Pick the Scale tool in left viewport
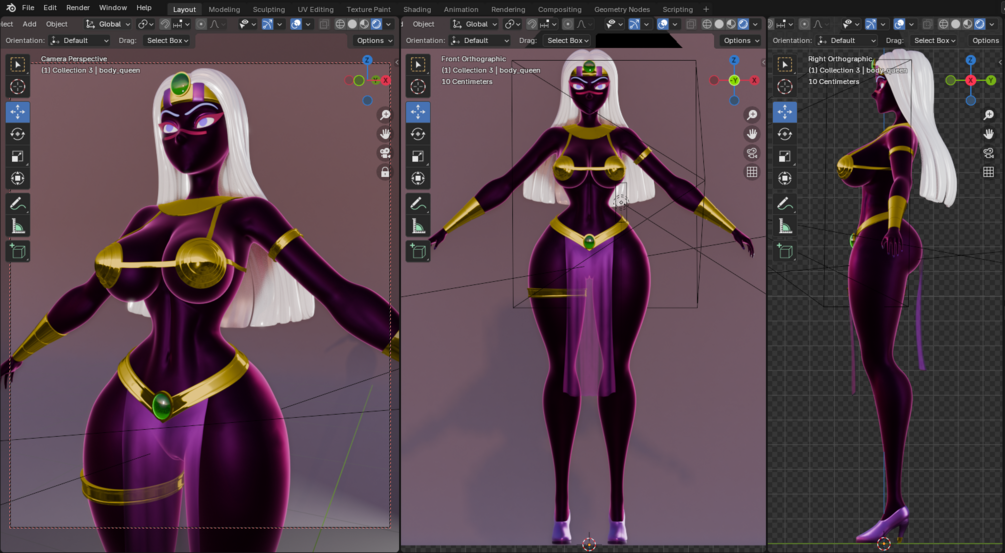The width and height of the screenshot is (1005, 553). click(x=17, y=156)
